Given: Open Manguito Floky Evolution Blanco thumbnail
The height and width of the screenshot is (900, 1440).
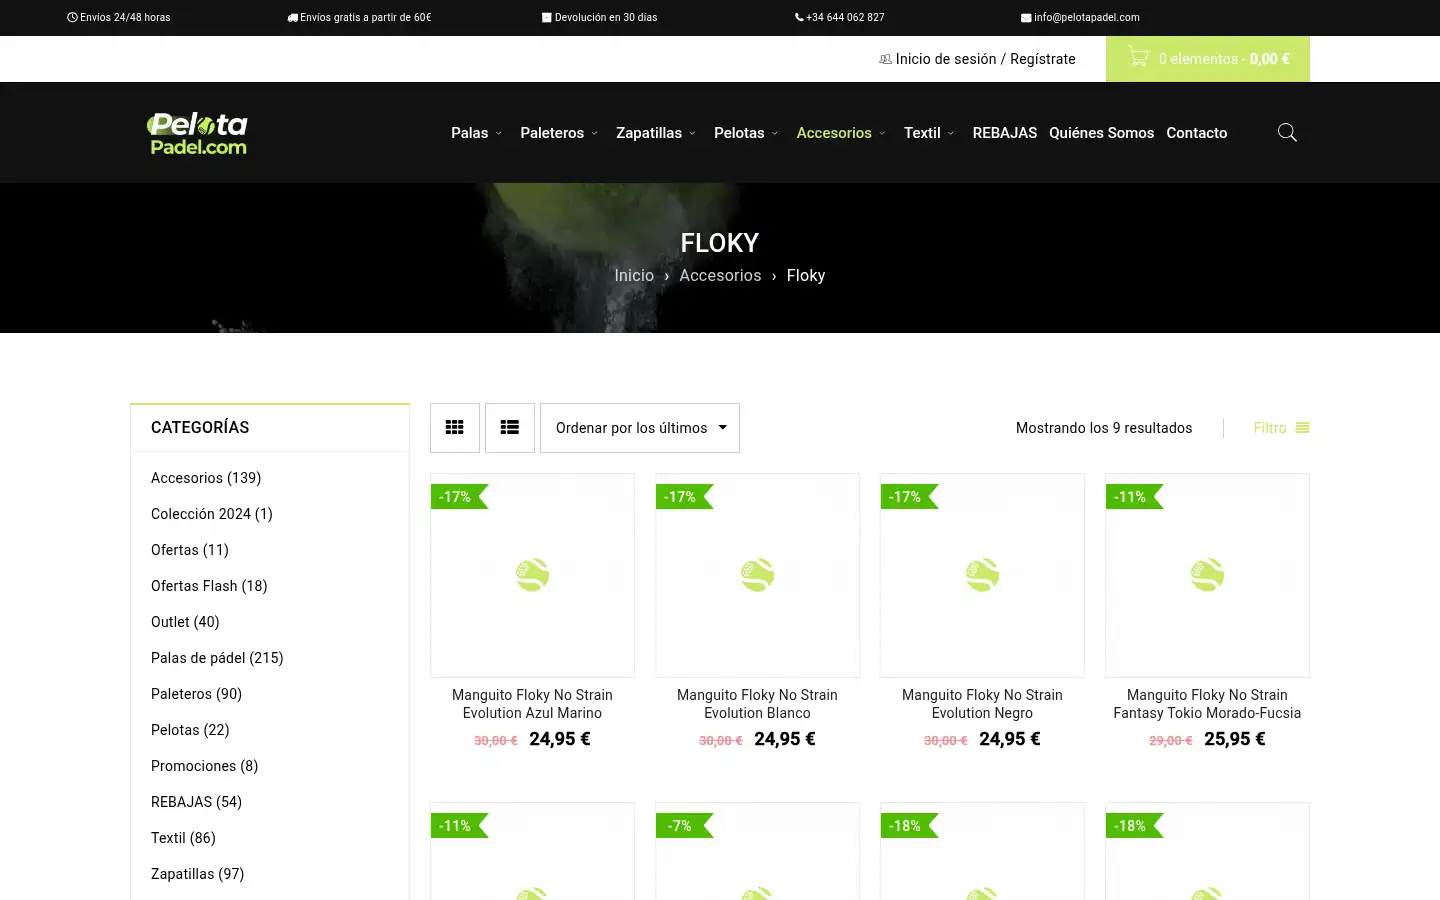Looking at the screenshot, I should click(x=757, y=575).
